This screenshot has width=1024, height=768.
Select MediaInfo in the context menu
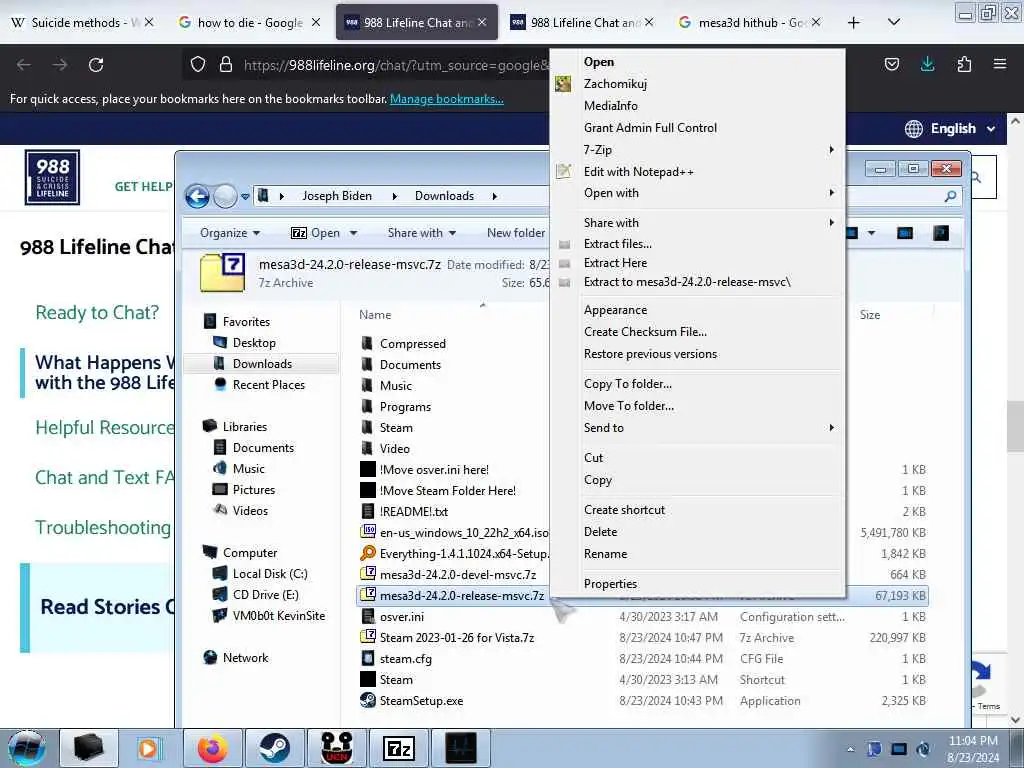tap(611, 106)
